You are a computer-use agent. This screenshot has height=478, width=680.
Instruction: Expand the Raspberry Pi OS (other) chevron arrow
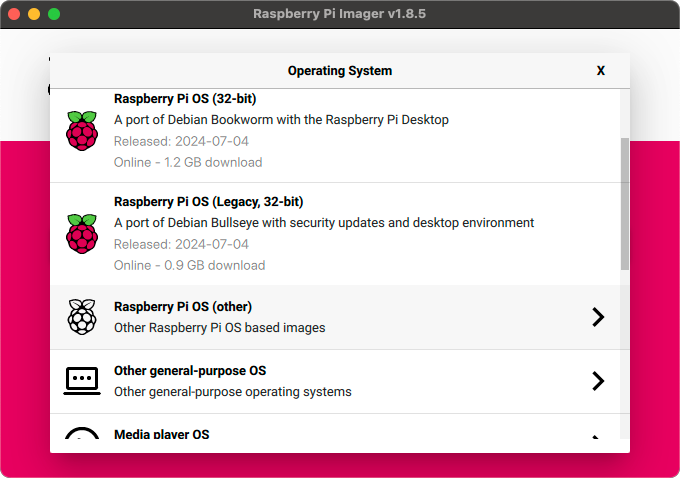click(x=598, y=317)
